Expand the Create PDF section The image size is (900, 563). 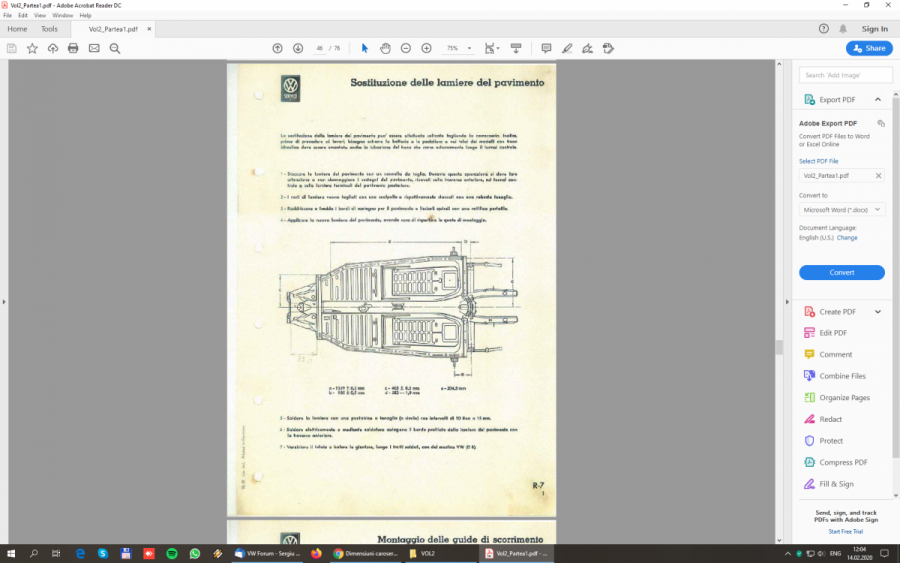(878, 312)
